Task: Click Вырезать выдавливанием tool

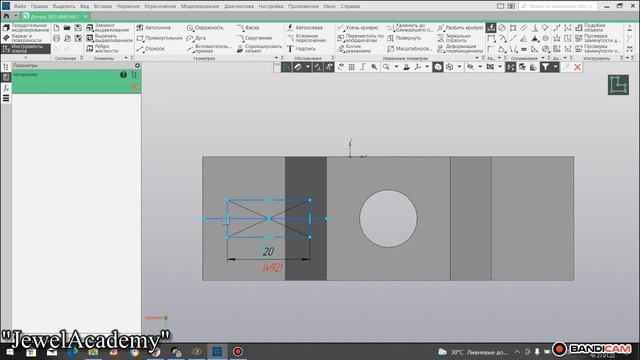Action: [x=109, y=38]
